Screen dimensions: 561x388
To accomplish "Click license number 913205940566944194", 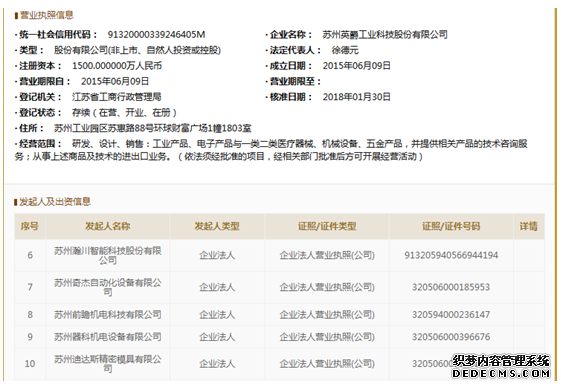I will pos(451,256).
